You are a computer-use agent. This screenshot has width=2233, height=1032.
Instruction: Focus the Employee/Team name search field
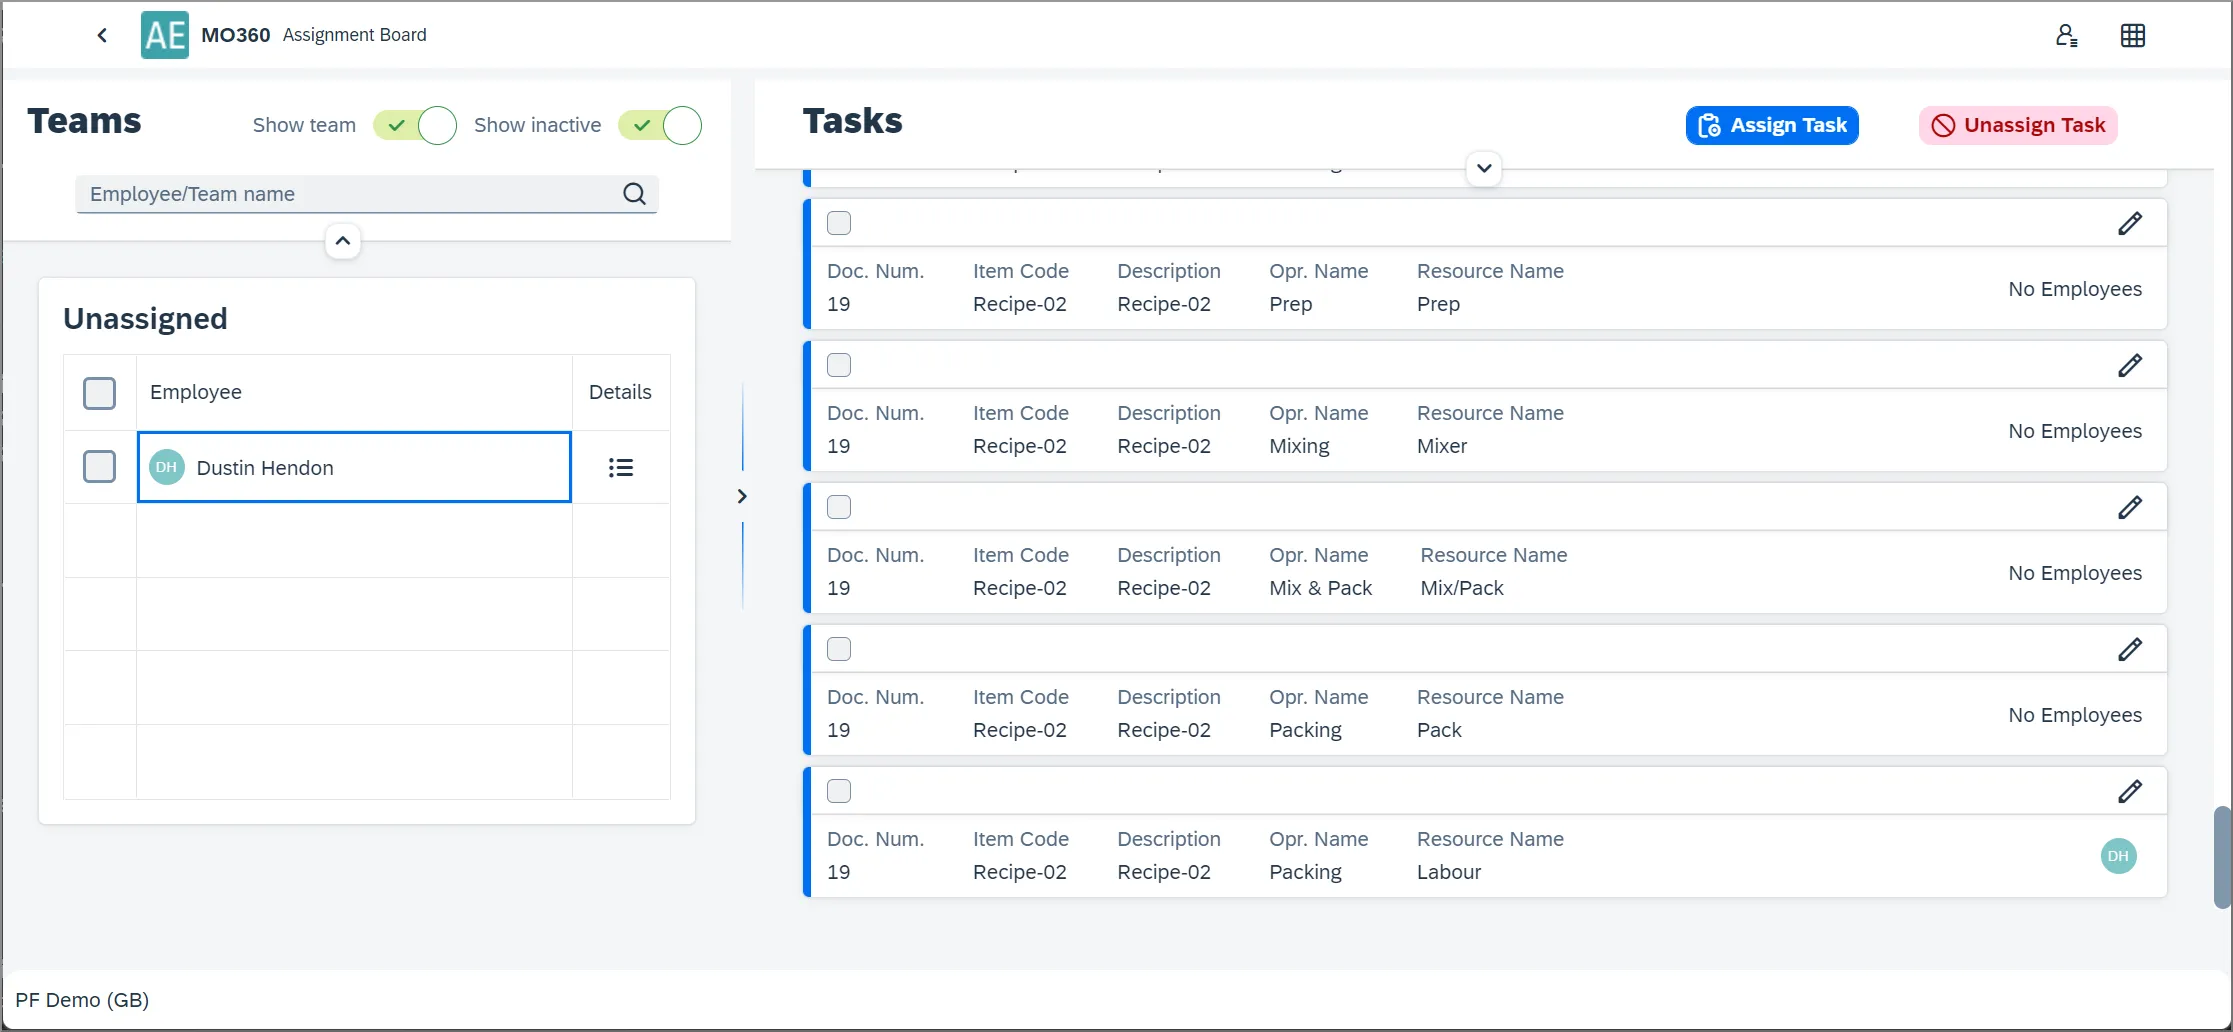pyautogui.click(x=350, y=194)
